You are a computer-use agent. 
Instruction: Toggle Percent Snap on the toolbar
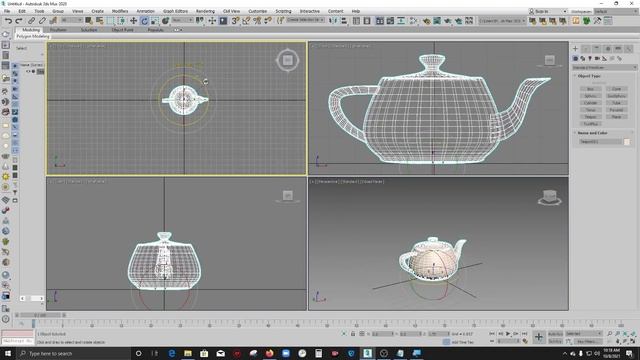pyautogui.click(x=257, y=20)
